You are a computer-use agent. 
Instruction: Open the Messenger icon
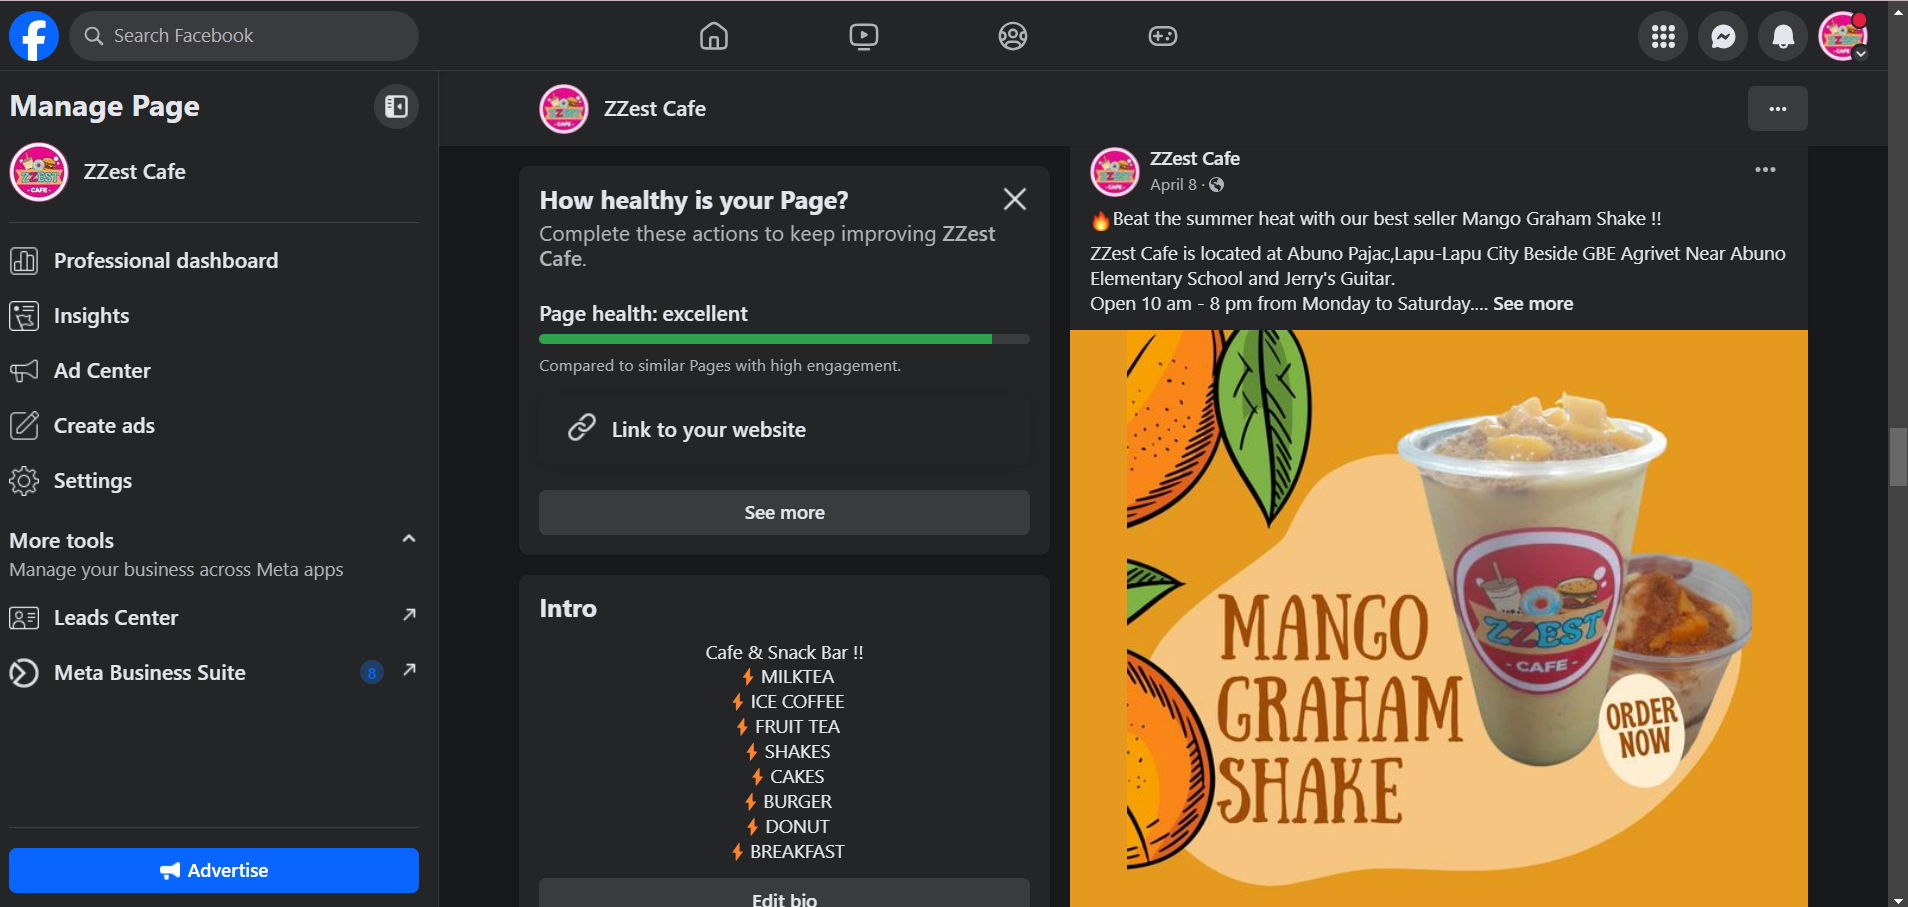(x=1723, y=36)
